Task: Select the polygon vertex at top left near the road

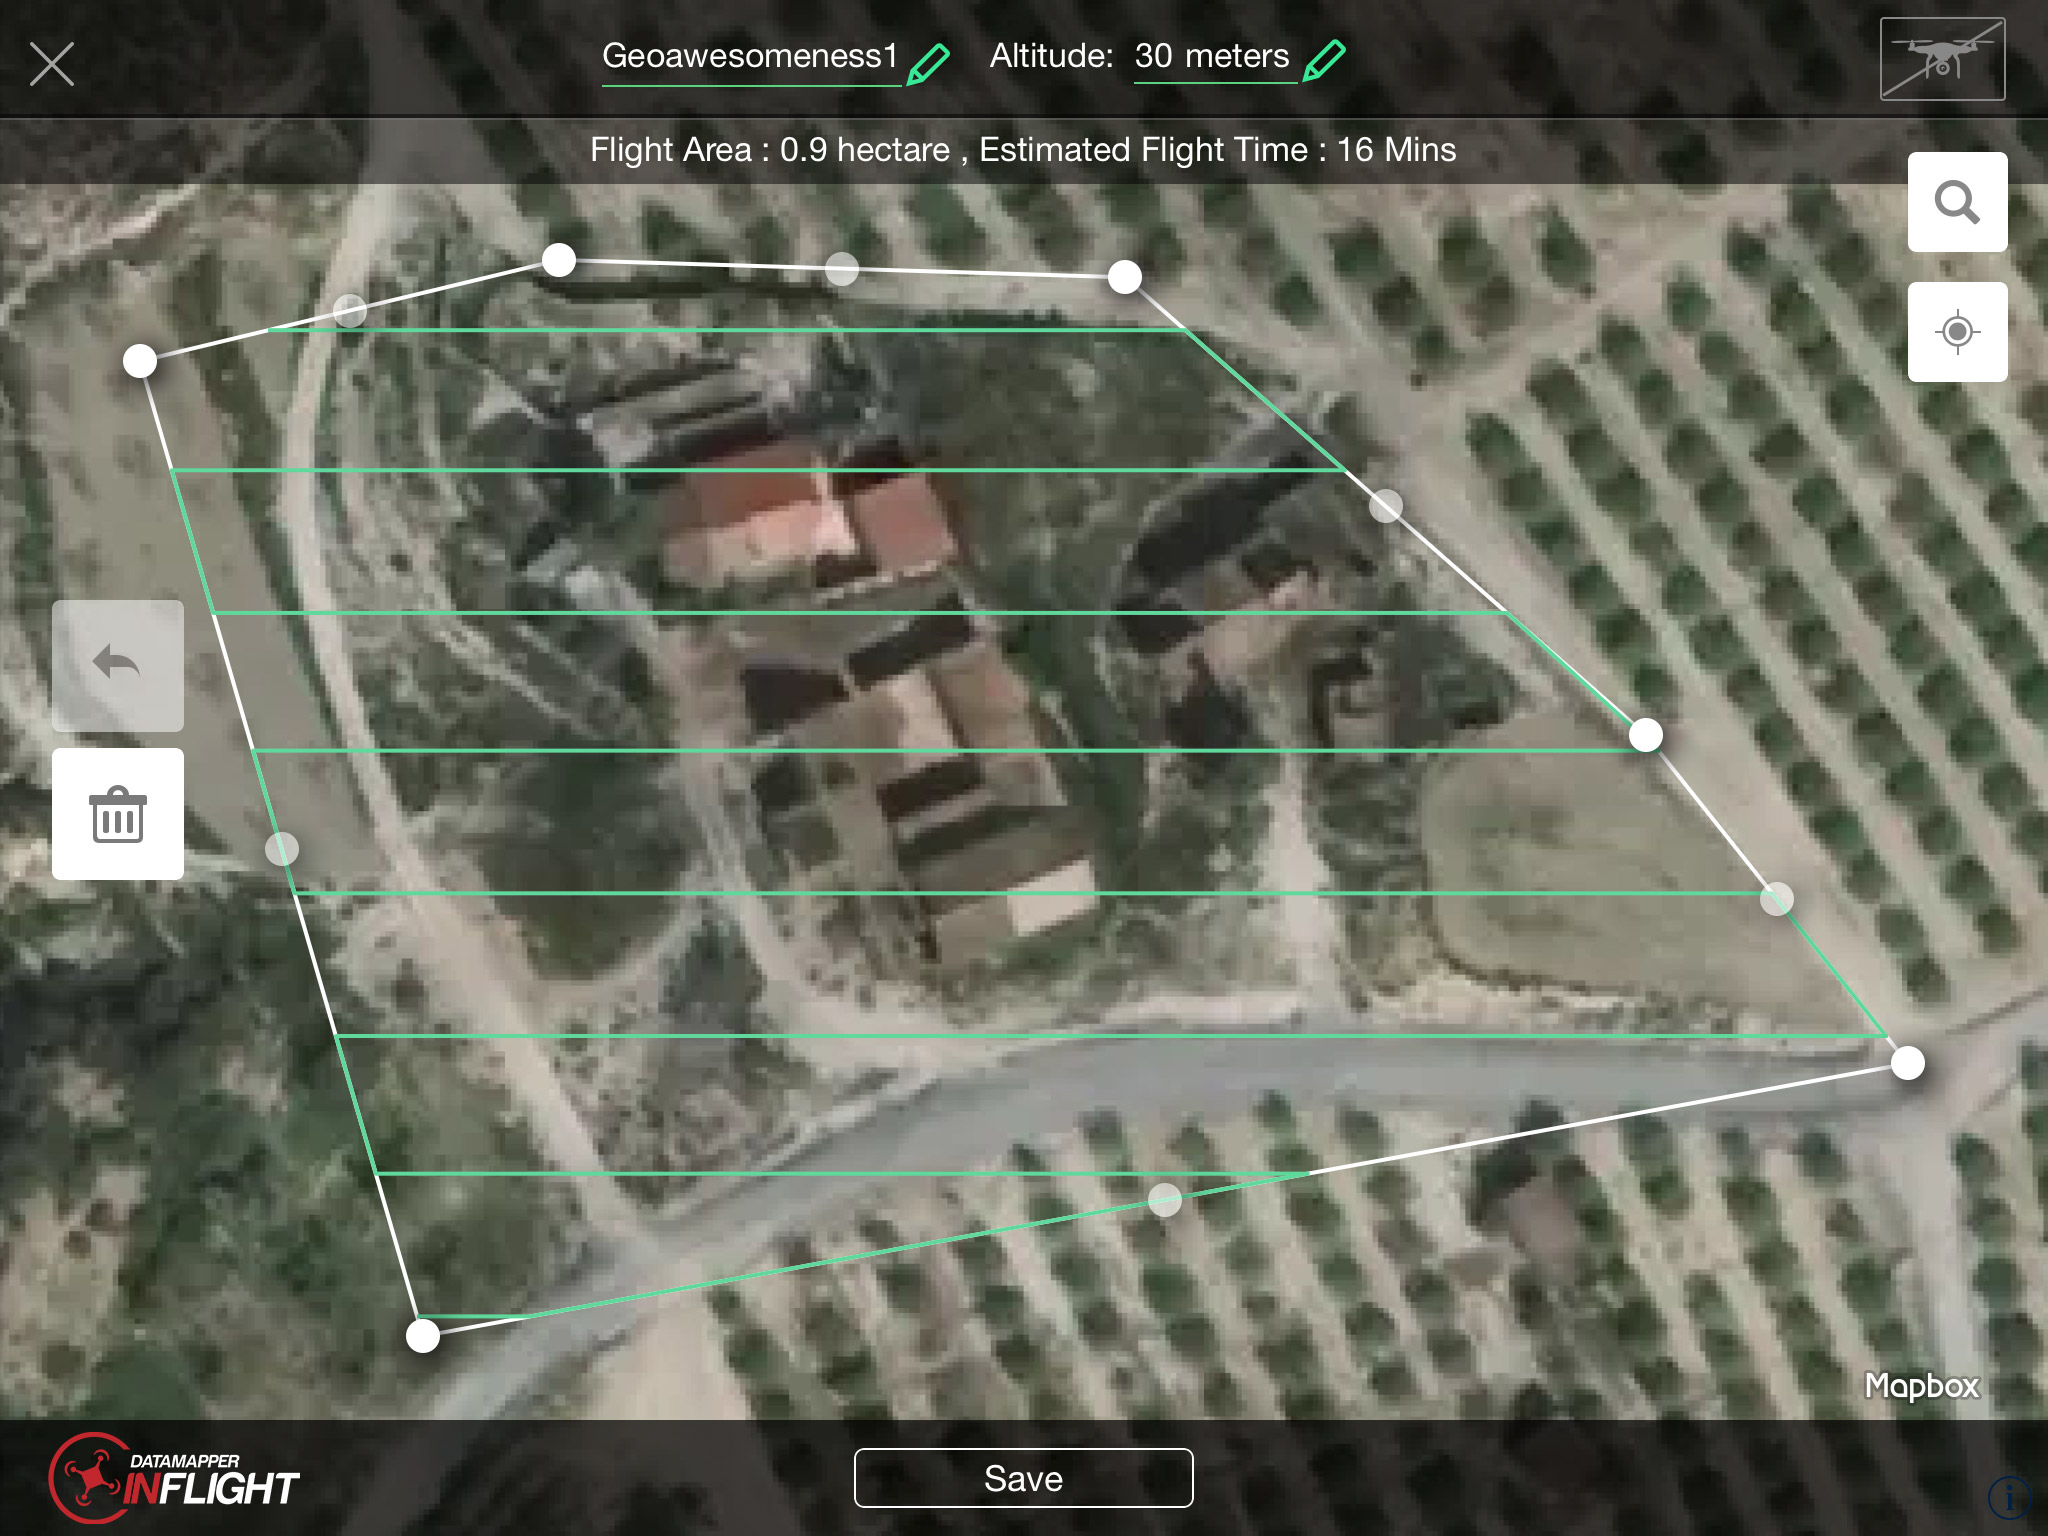Action: point(559,260)
